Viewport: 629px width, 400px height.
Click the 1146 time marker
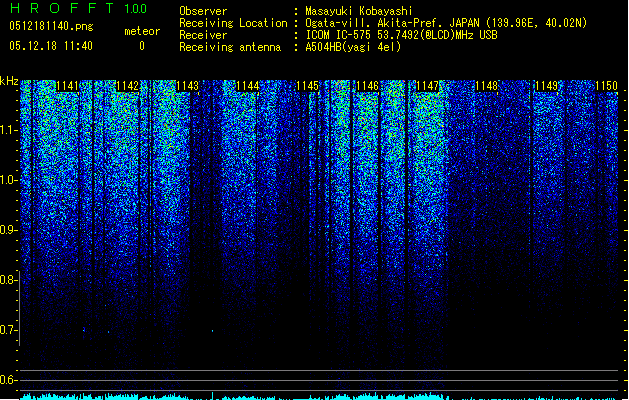tap(367, 86)
